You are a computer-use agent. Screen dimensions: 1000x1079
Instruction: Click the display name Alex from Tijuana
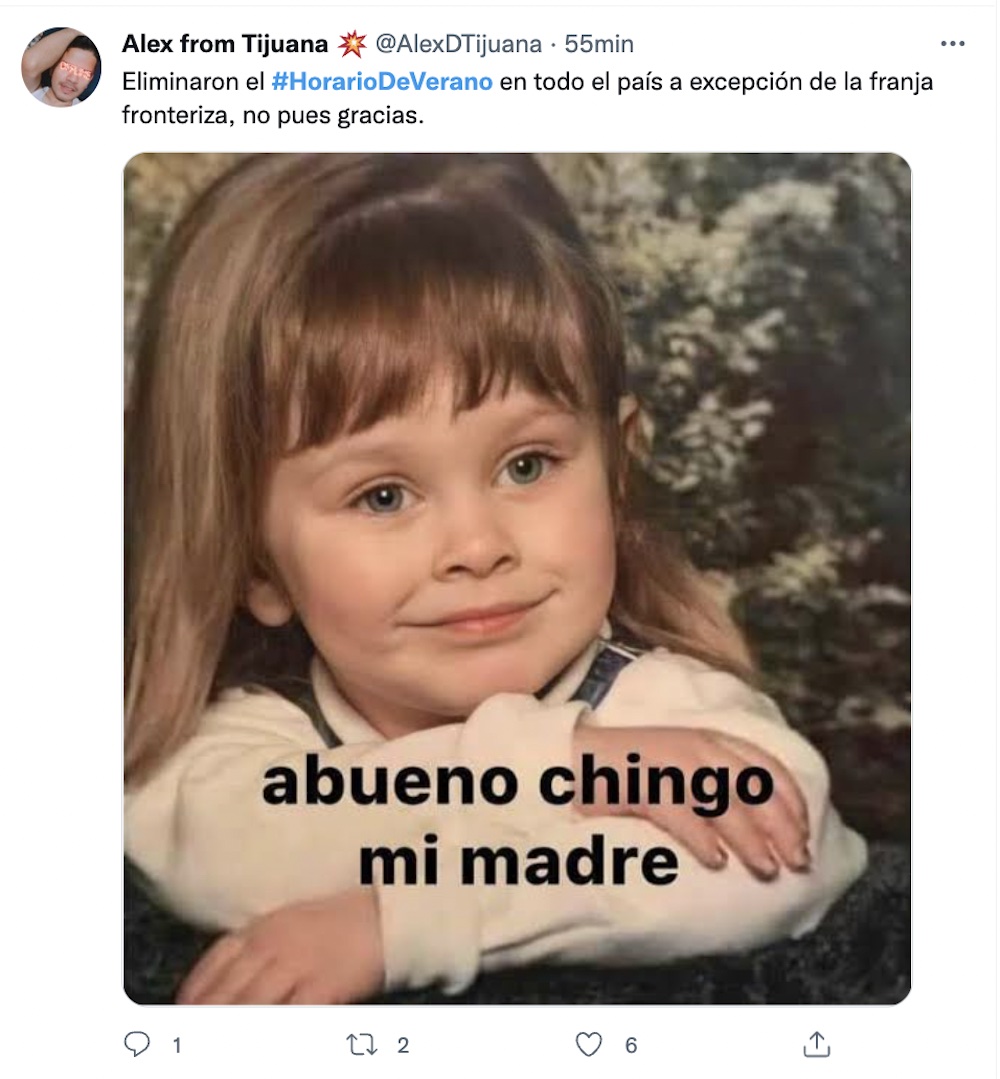click(225, 44)
